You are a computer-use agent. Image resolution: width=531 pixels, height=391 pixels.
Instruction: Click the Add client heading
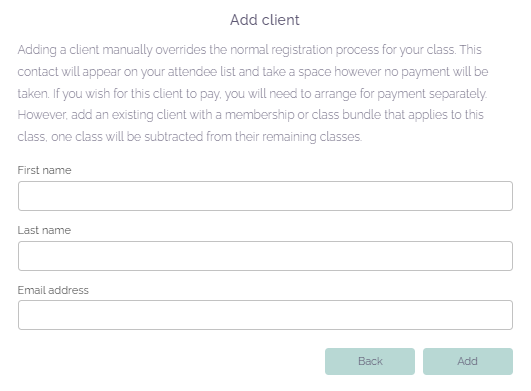click(x=265, y=20)
